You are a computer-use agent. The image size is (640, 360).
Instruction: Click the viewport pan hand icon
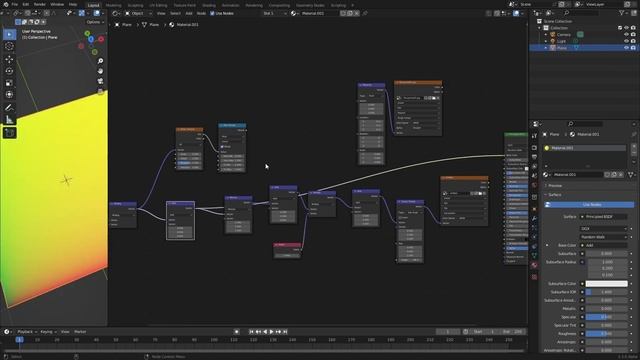click(100, 71)
